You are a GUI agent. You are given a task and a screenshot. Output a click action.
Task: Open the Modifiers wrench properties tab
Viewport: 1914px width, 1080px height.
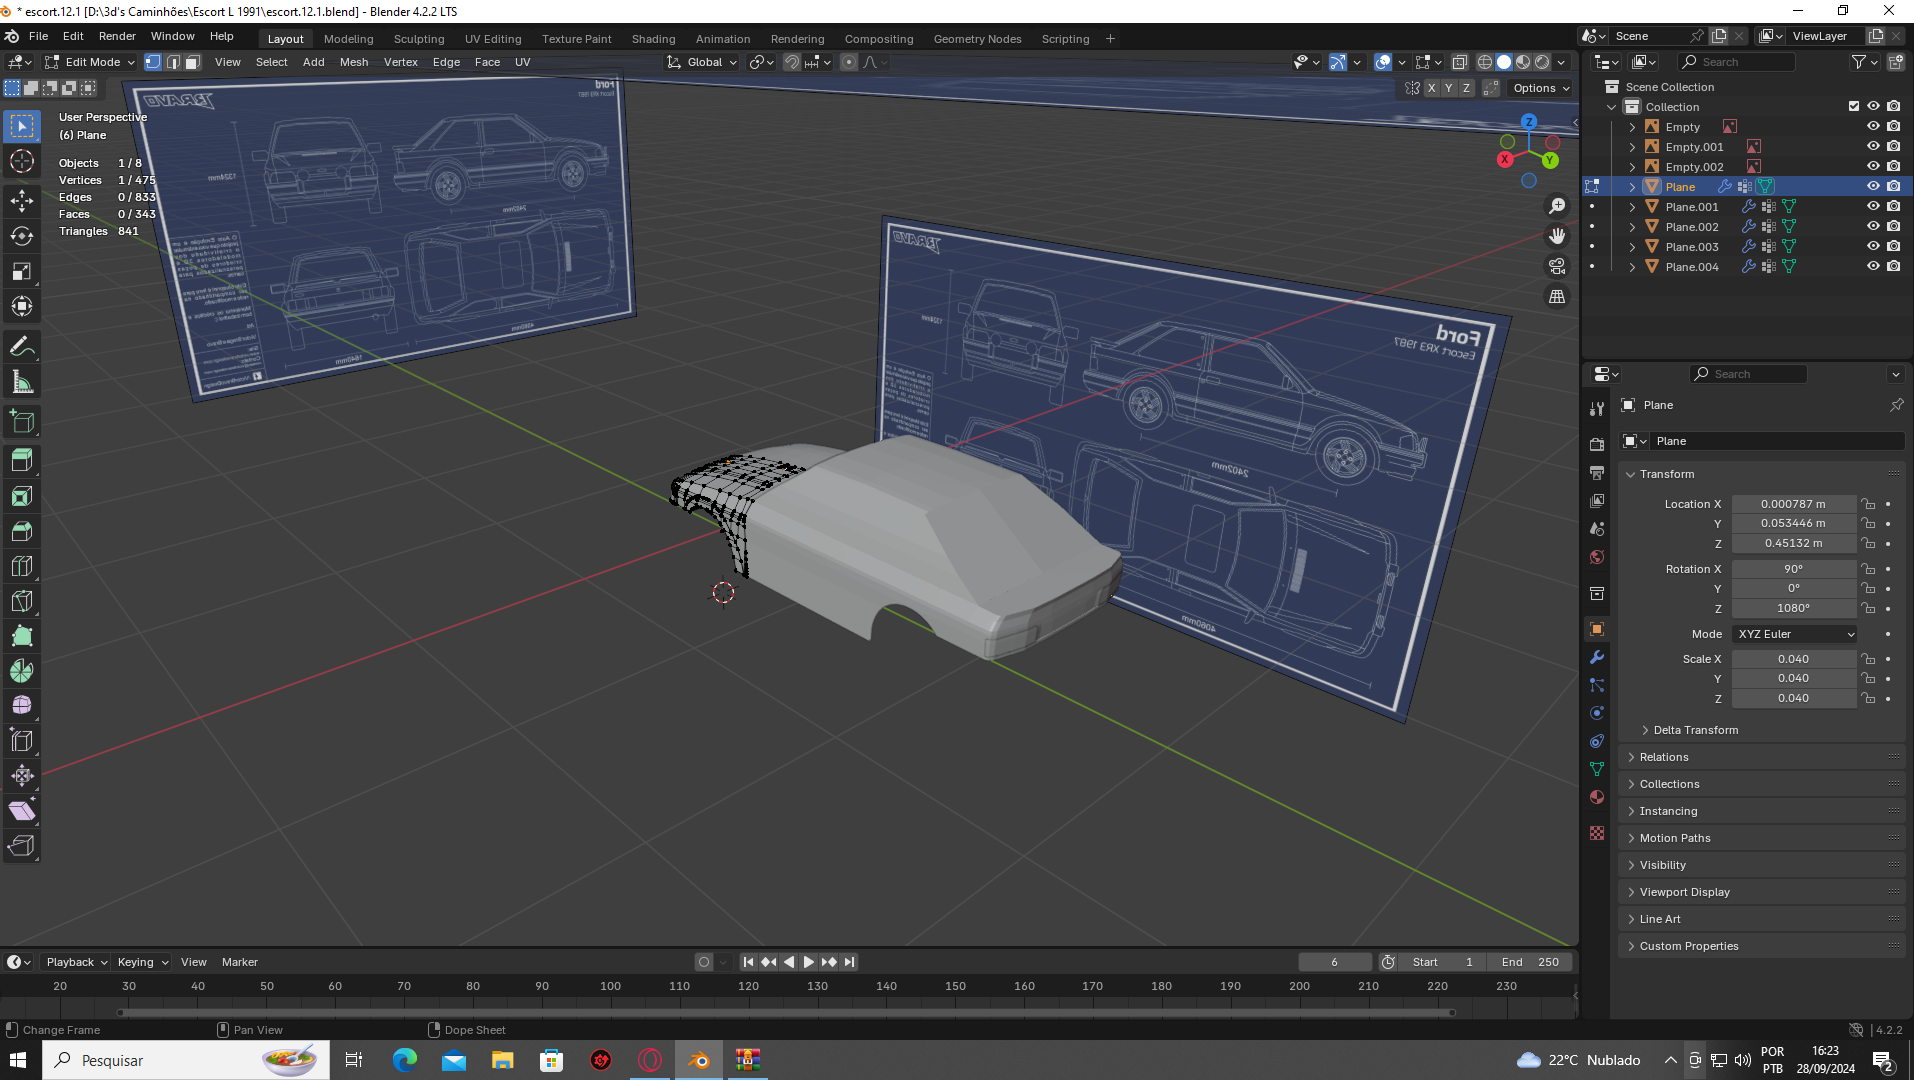(1597, 657)
